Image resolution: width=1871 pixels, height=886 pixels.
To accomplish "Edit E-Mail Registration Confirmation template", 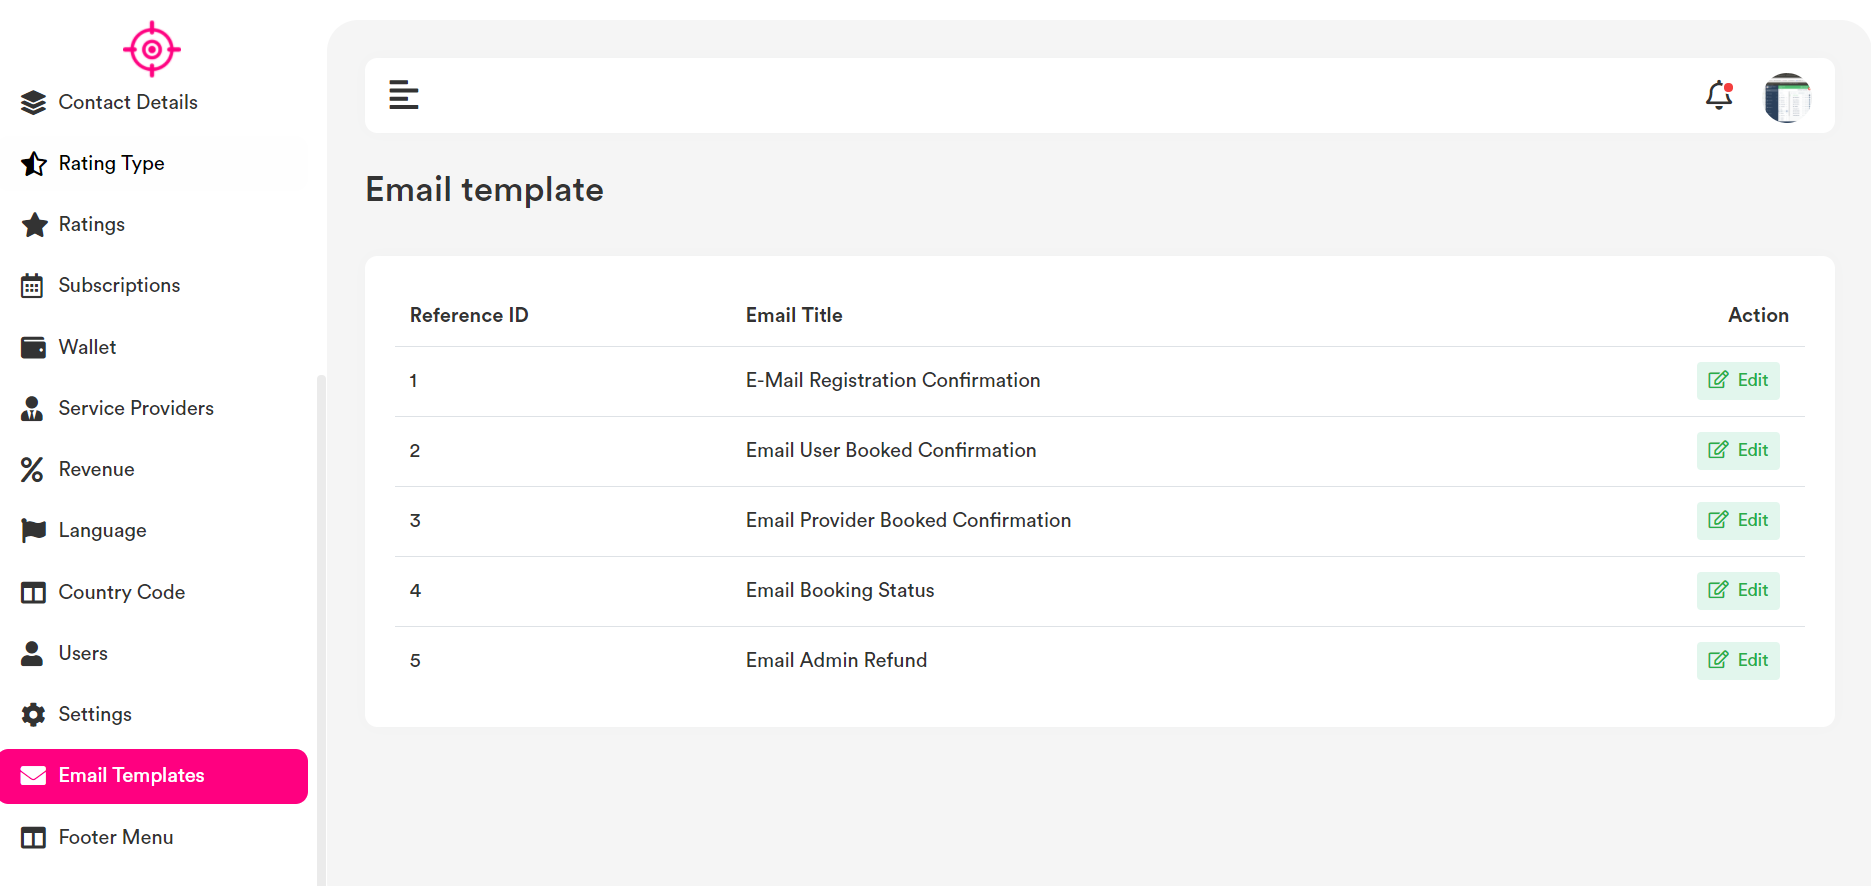I will coord(1737,380).
